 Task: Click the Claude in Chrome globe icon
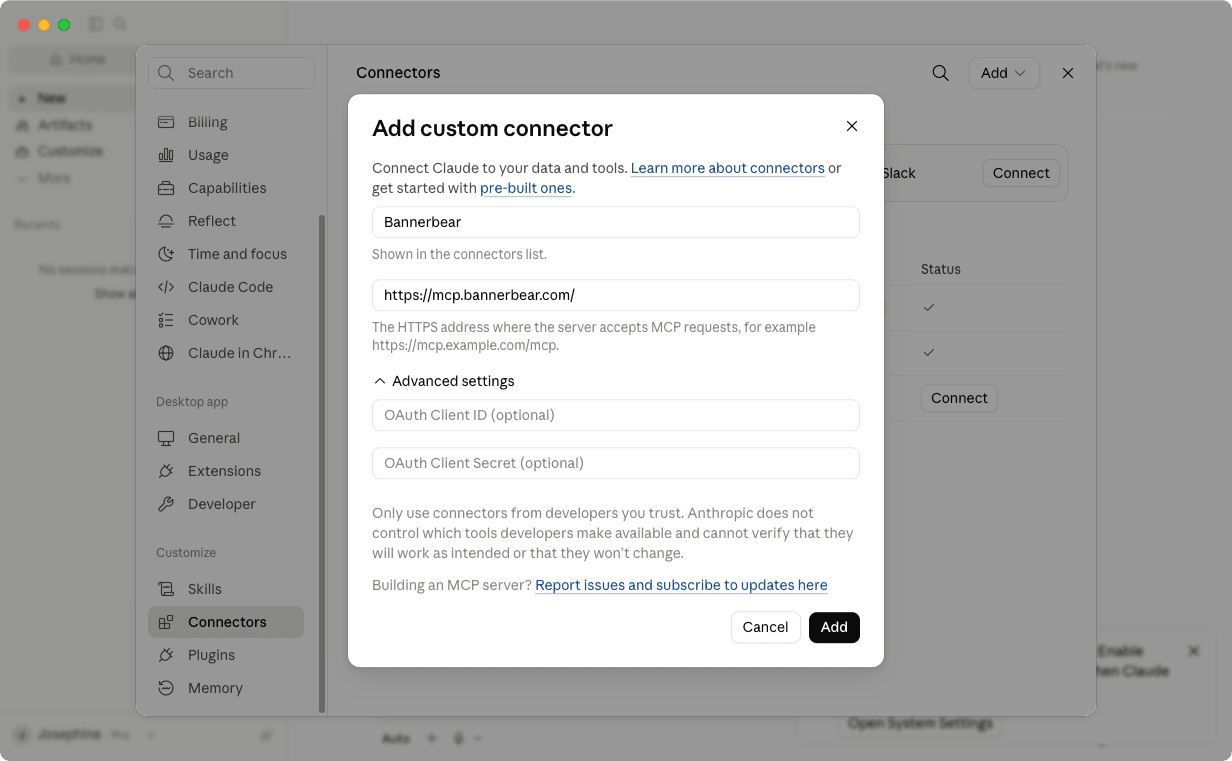[x=166, y=353]
